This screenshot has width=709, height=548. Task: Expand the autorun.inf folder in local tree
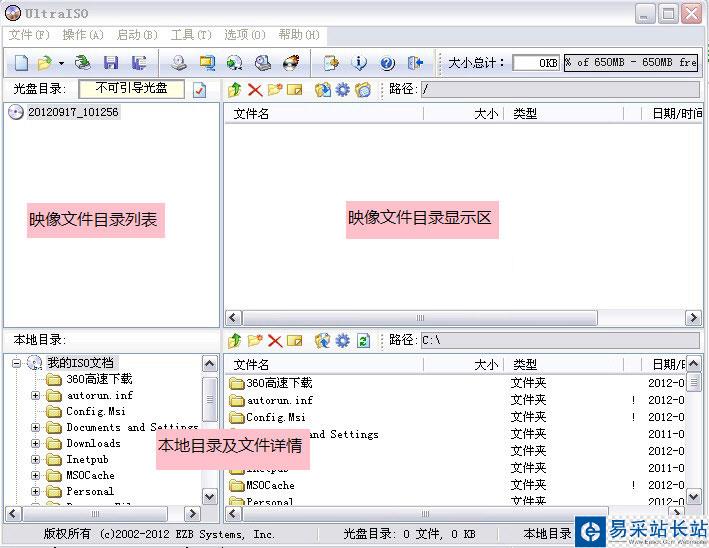click(x=35, y=395)
